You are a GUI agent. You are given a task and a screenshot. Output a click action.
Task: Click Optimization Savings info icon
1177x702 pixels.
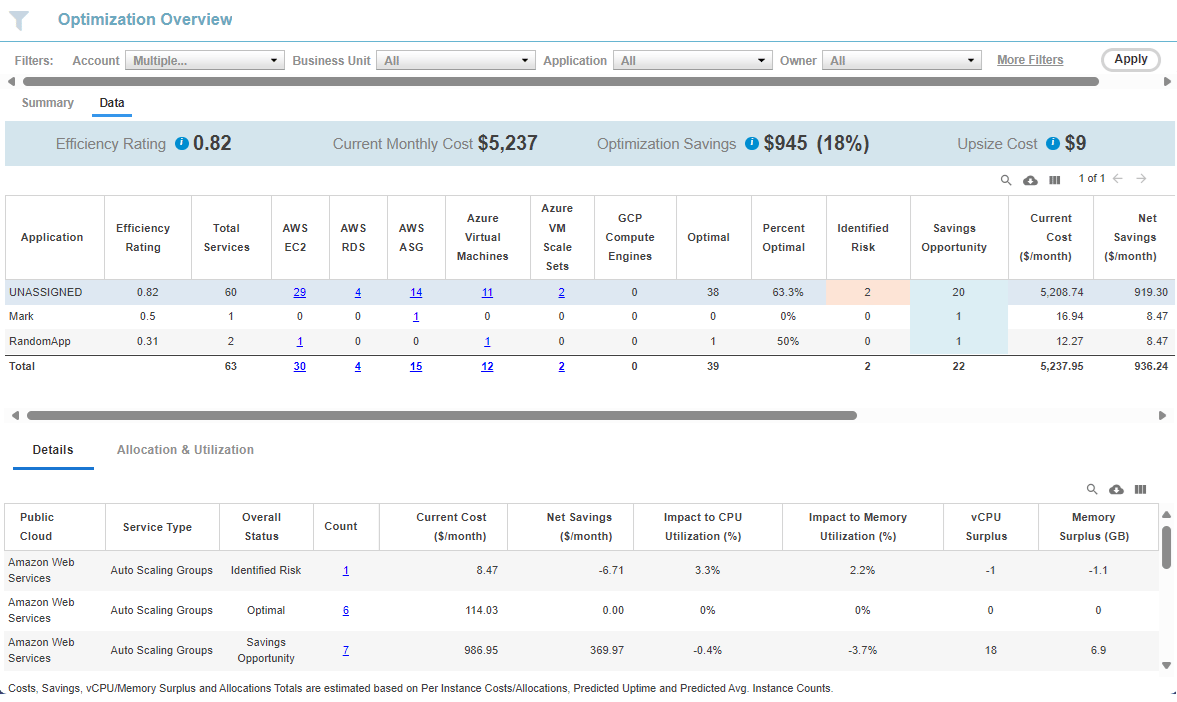tap(752, 143)
